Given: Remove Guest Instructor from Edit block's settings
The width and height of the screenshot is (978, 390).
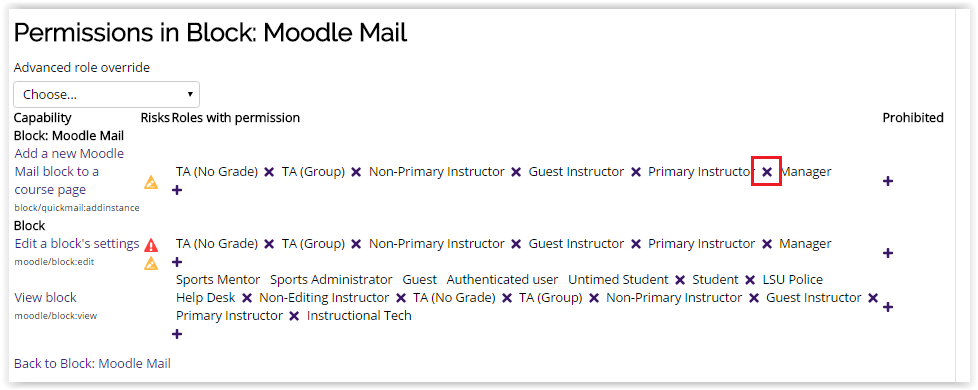Looking at the screenshot, I should click(636, 244).
